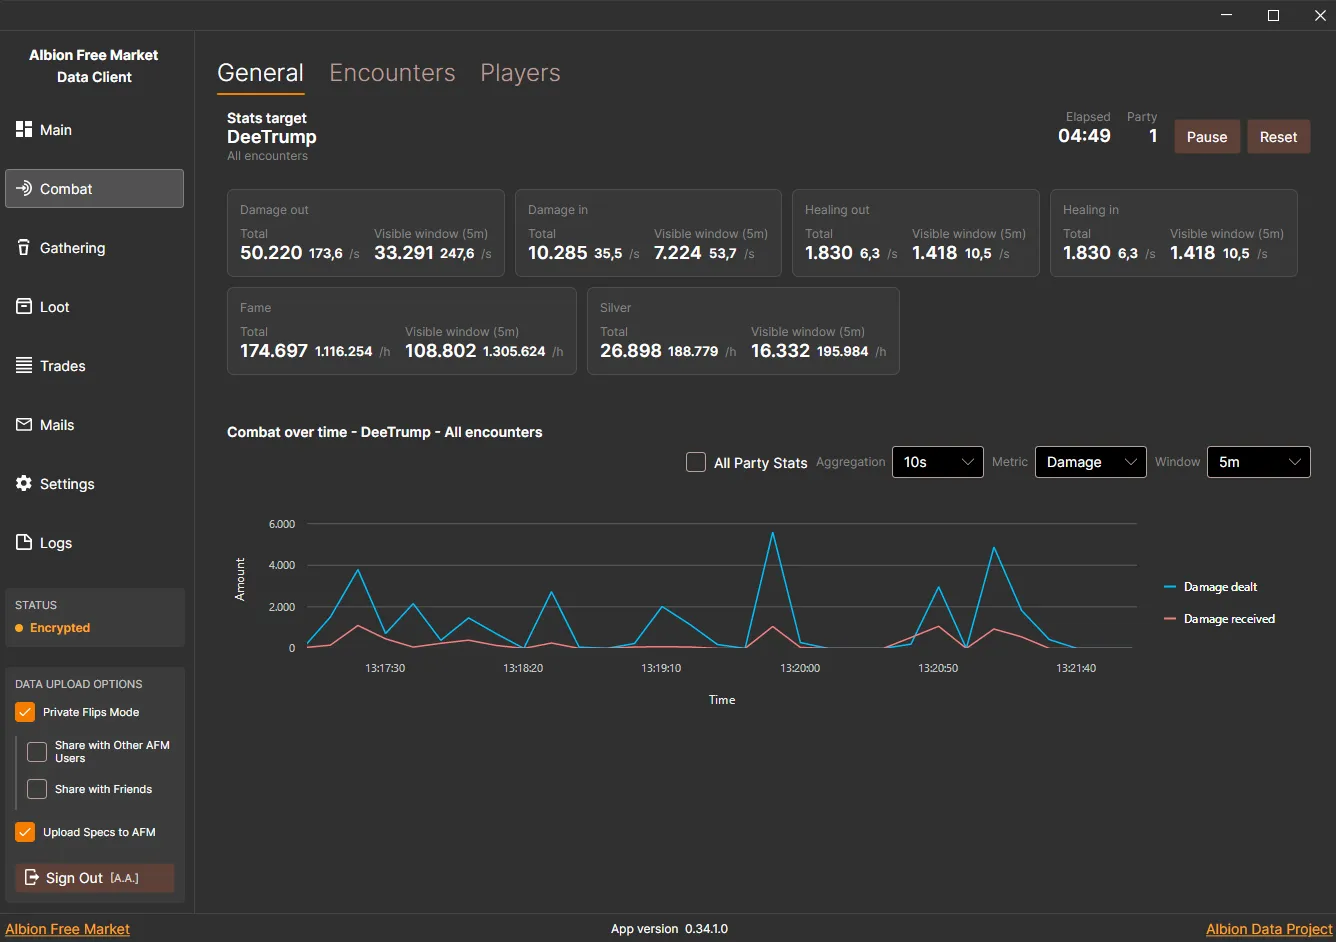
Task: Click the Silver stats card
Action: [743, 331]
